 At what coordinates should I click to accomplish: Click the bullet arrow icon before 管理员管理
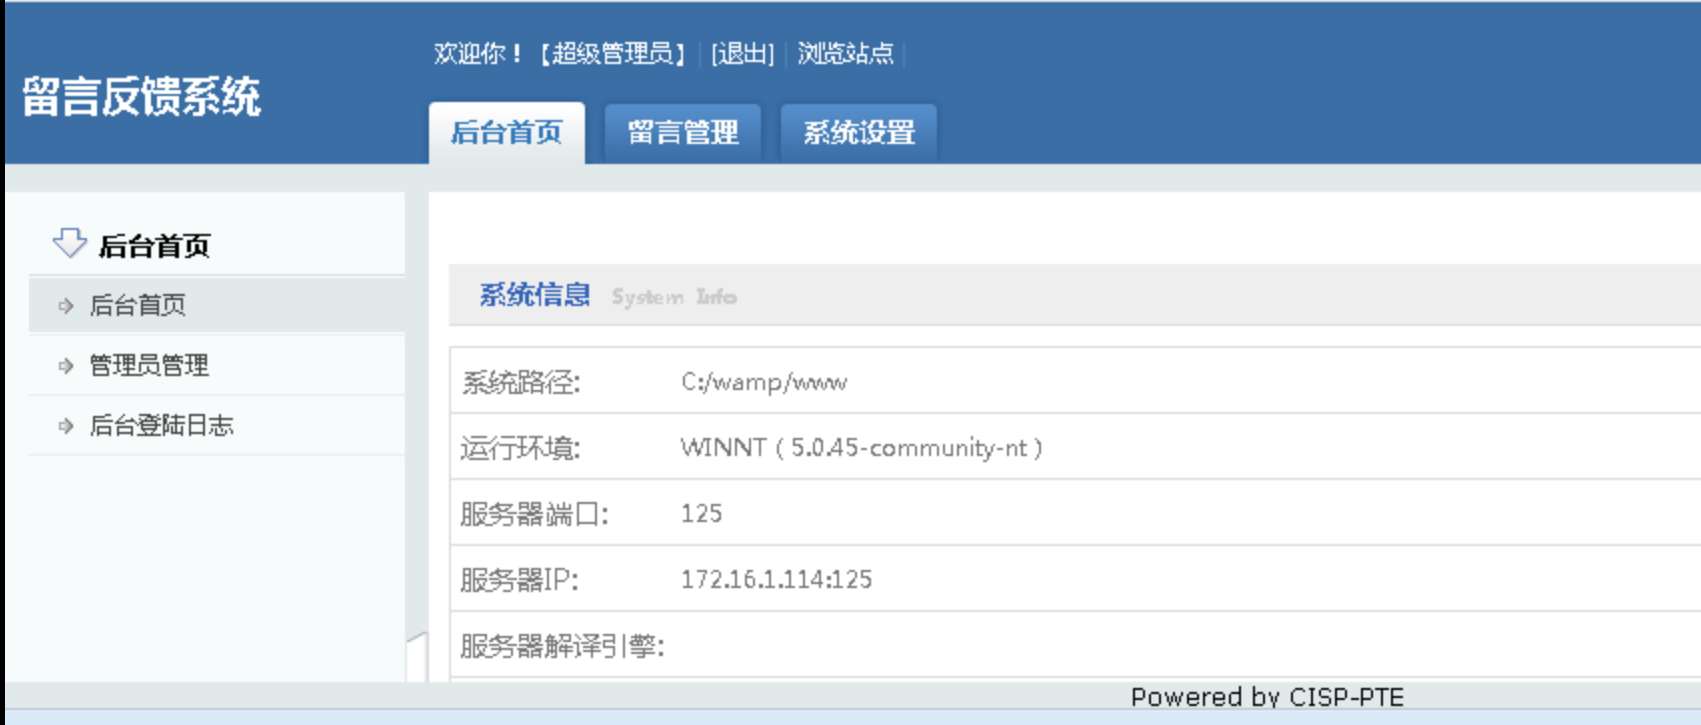[66, 366]
